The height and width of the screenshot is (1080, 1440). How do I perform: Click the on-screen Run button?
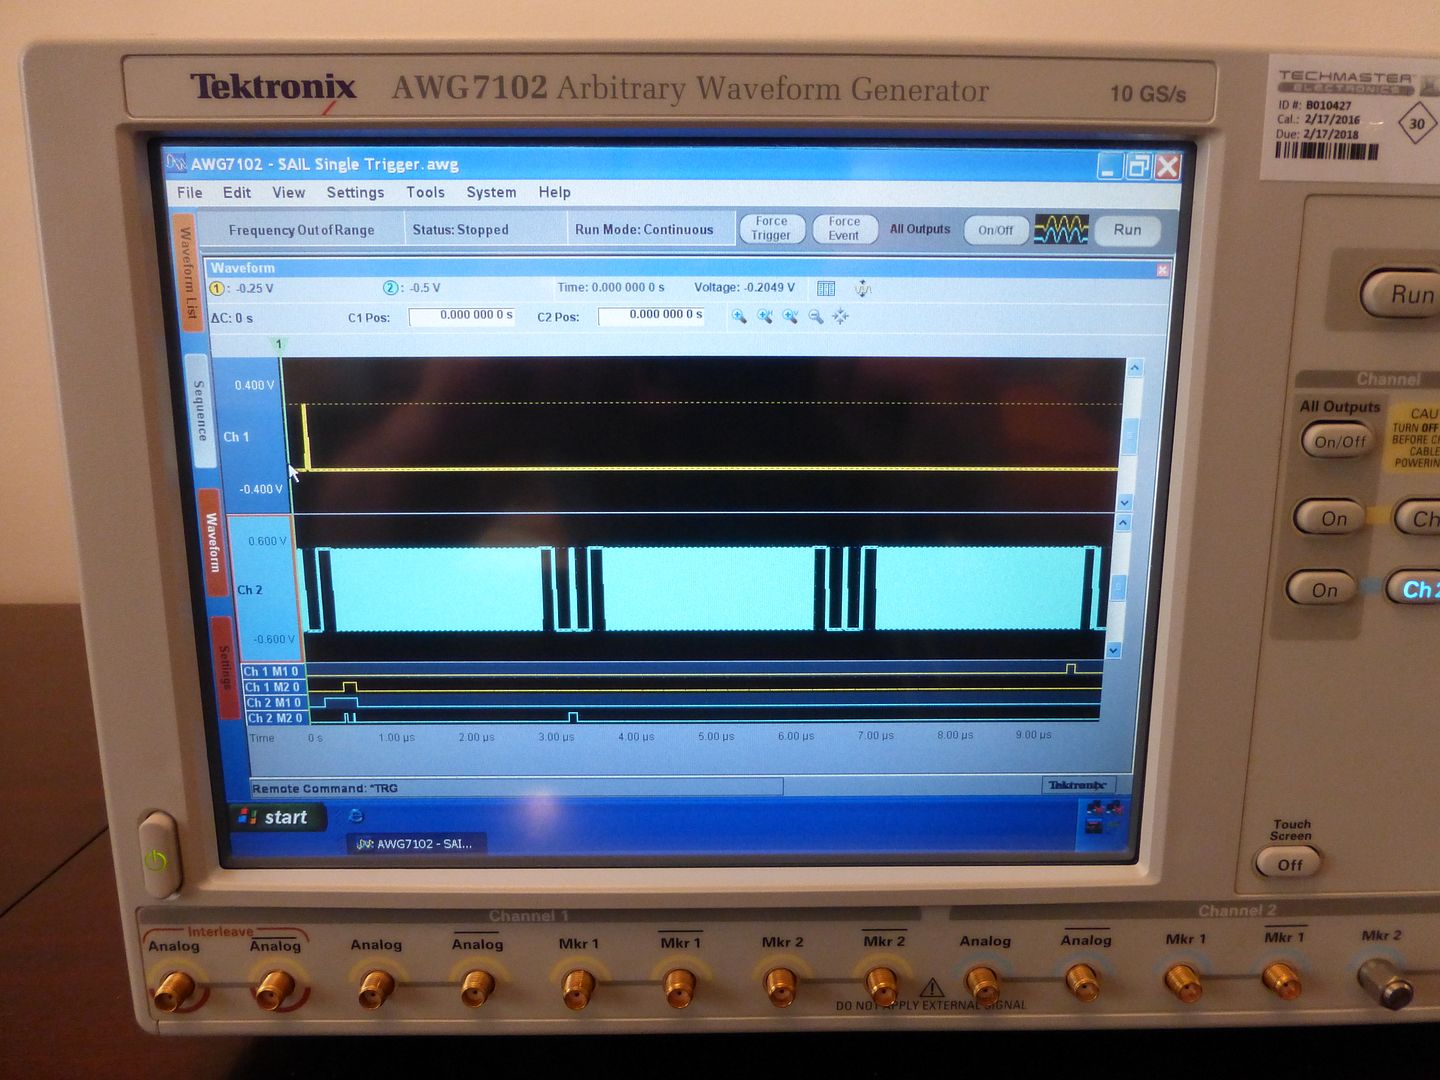click(1127, 230)
